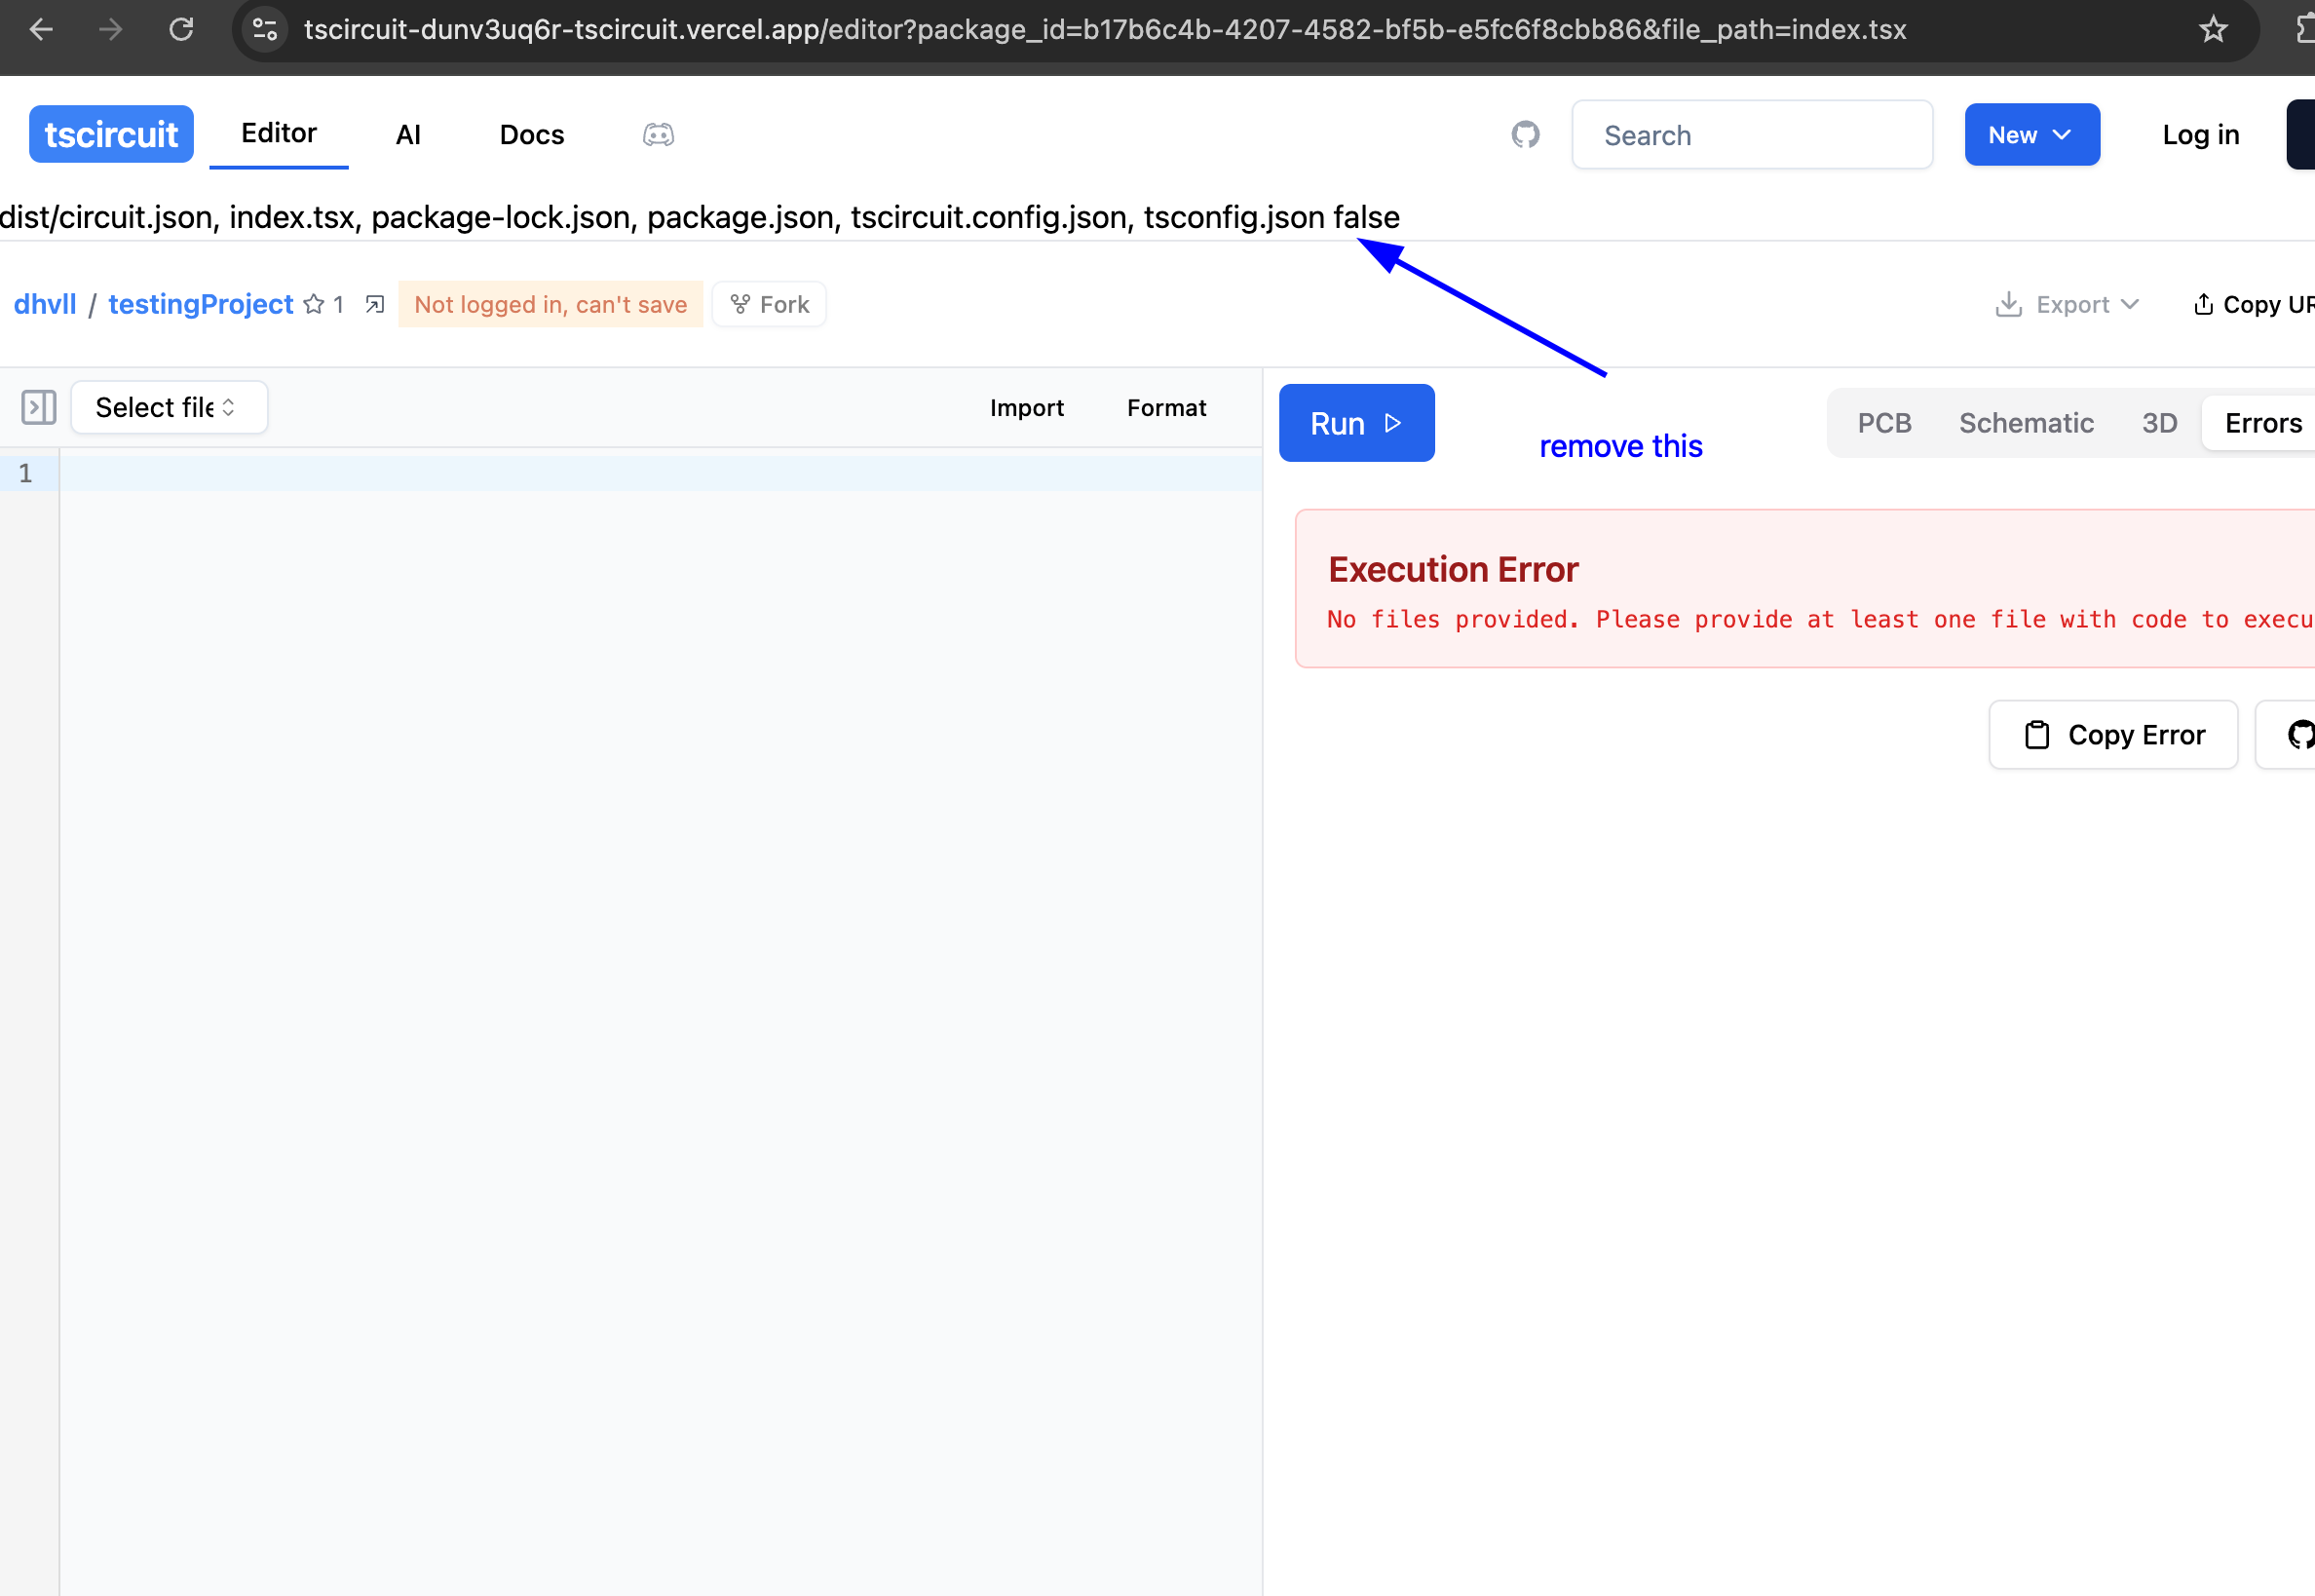Go back with browser back arrow
This screenshot has width=2315, height=1596.
pos(41,29)
